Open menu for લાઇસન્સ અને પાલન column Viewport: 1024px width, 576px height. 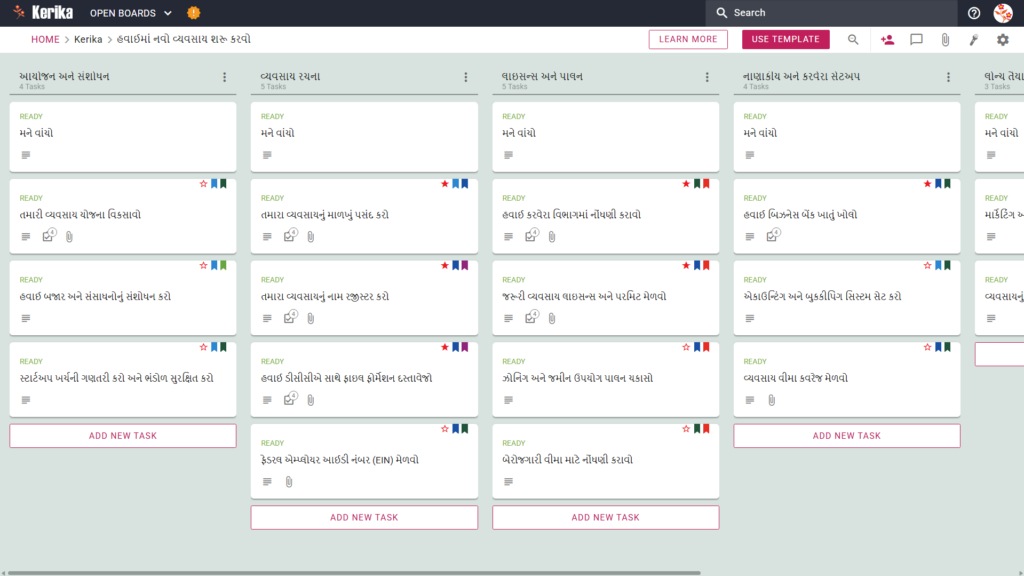click(707, 77)
